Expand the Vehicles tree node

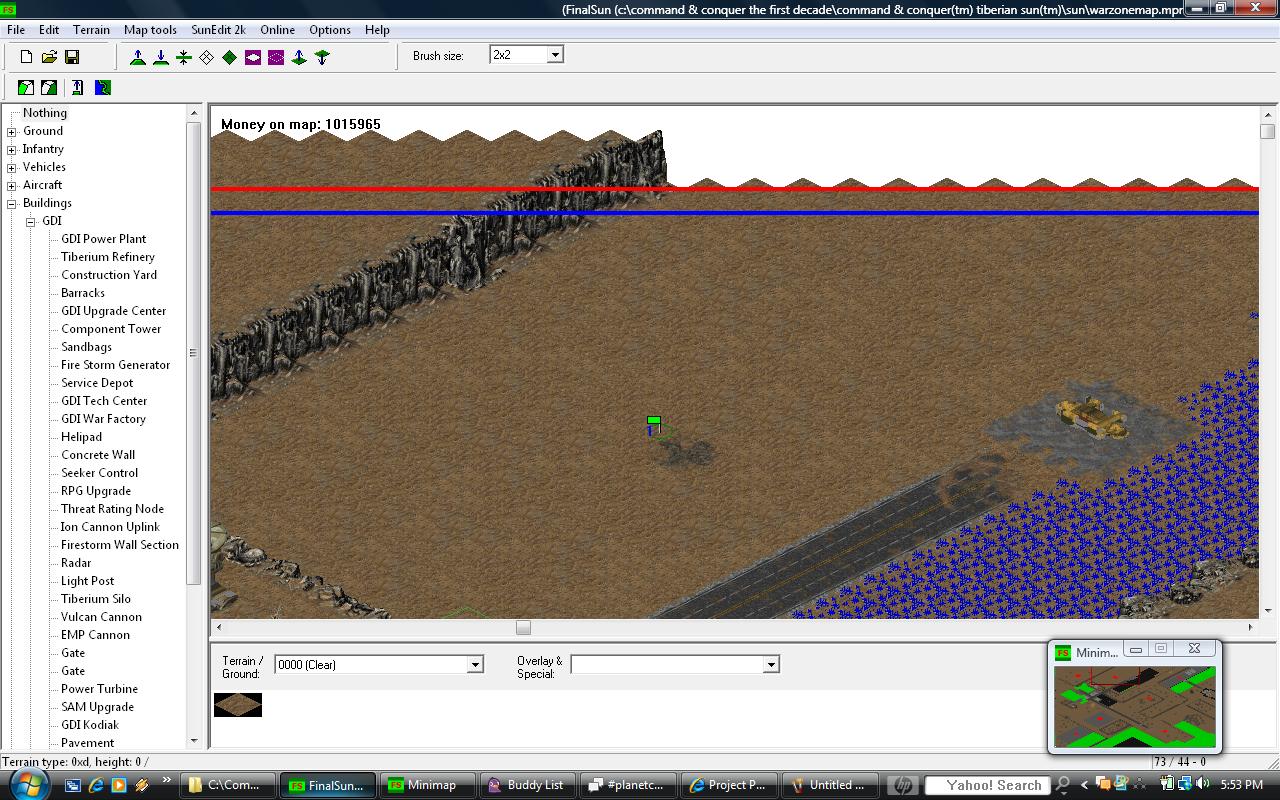tap(12, 167)
